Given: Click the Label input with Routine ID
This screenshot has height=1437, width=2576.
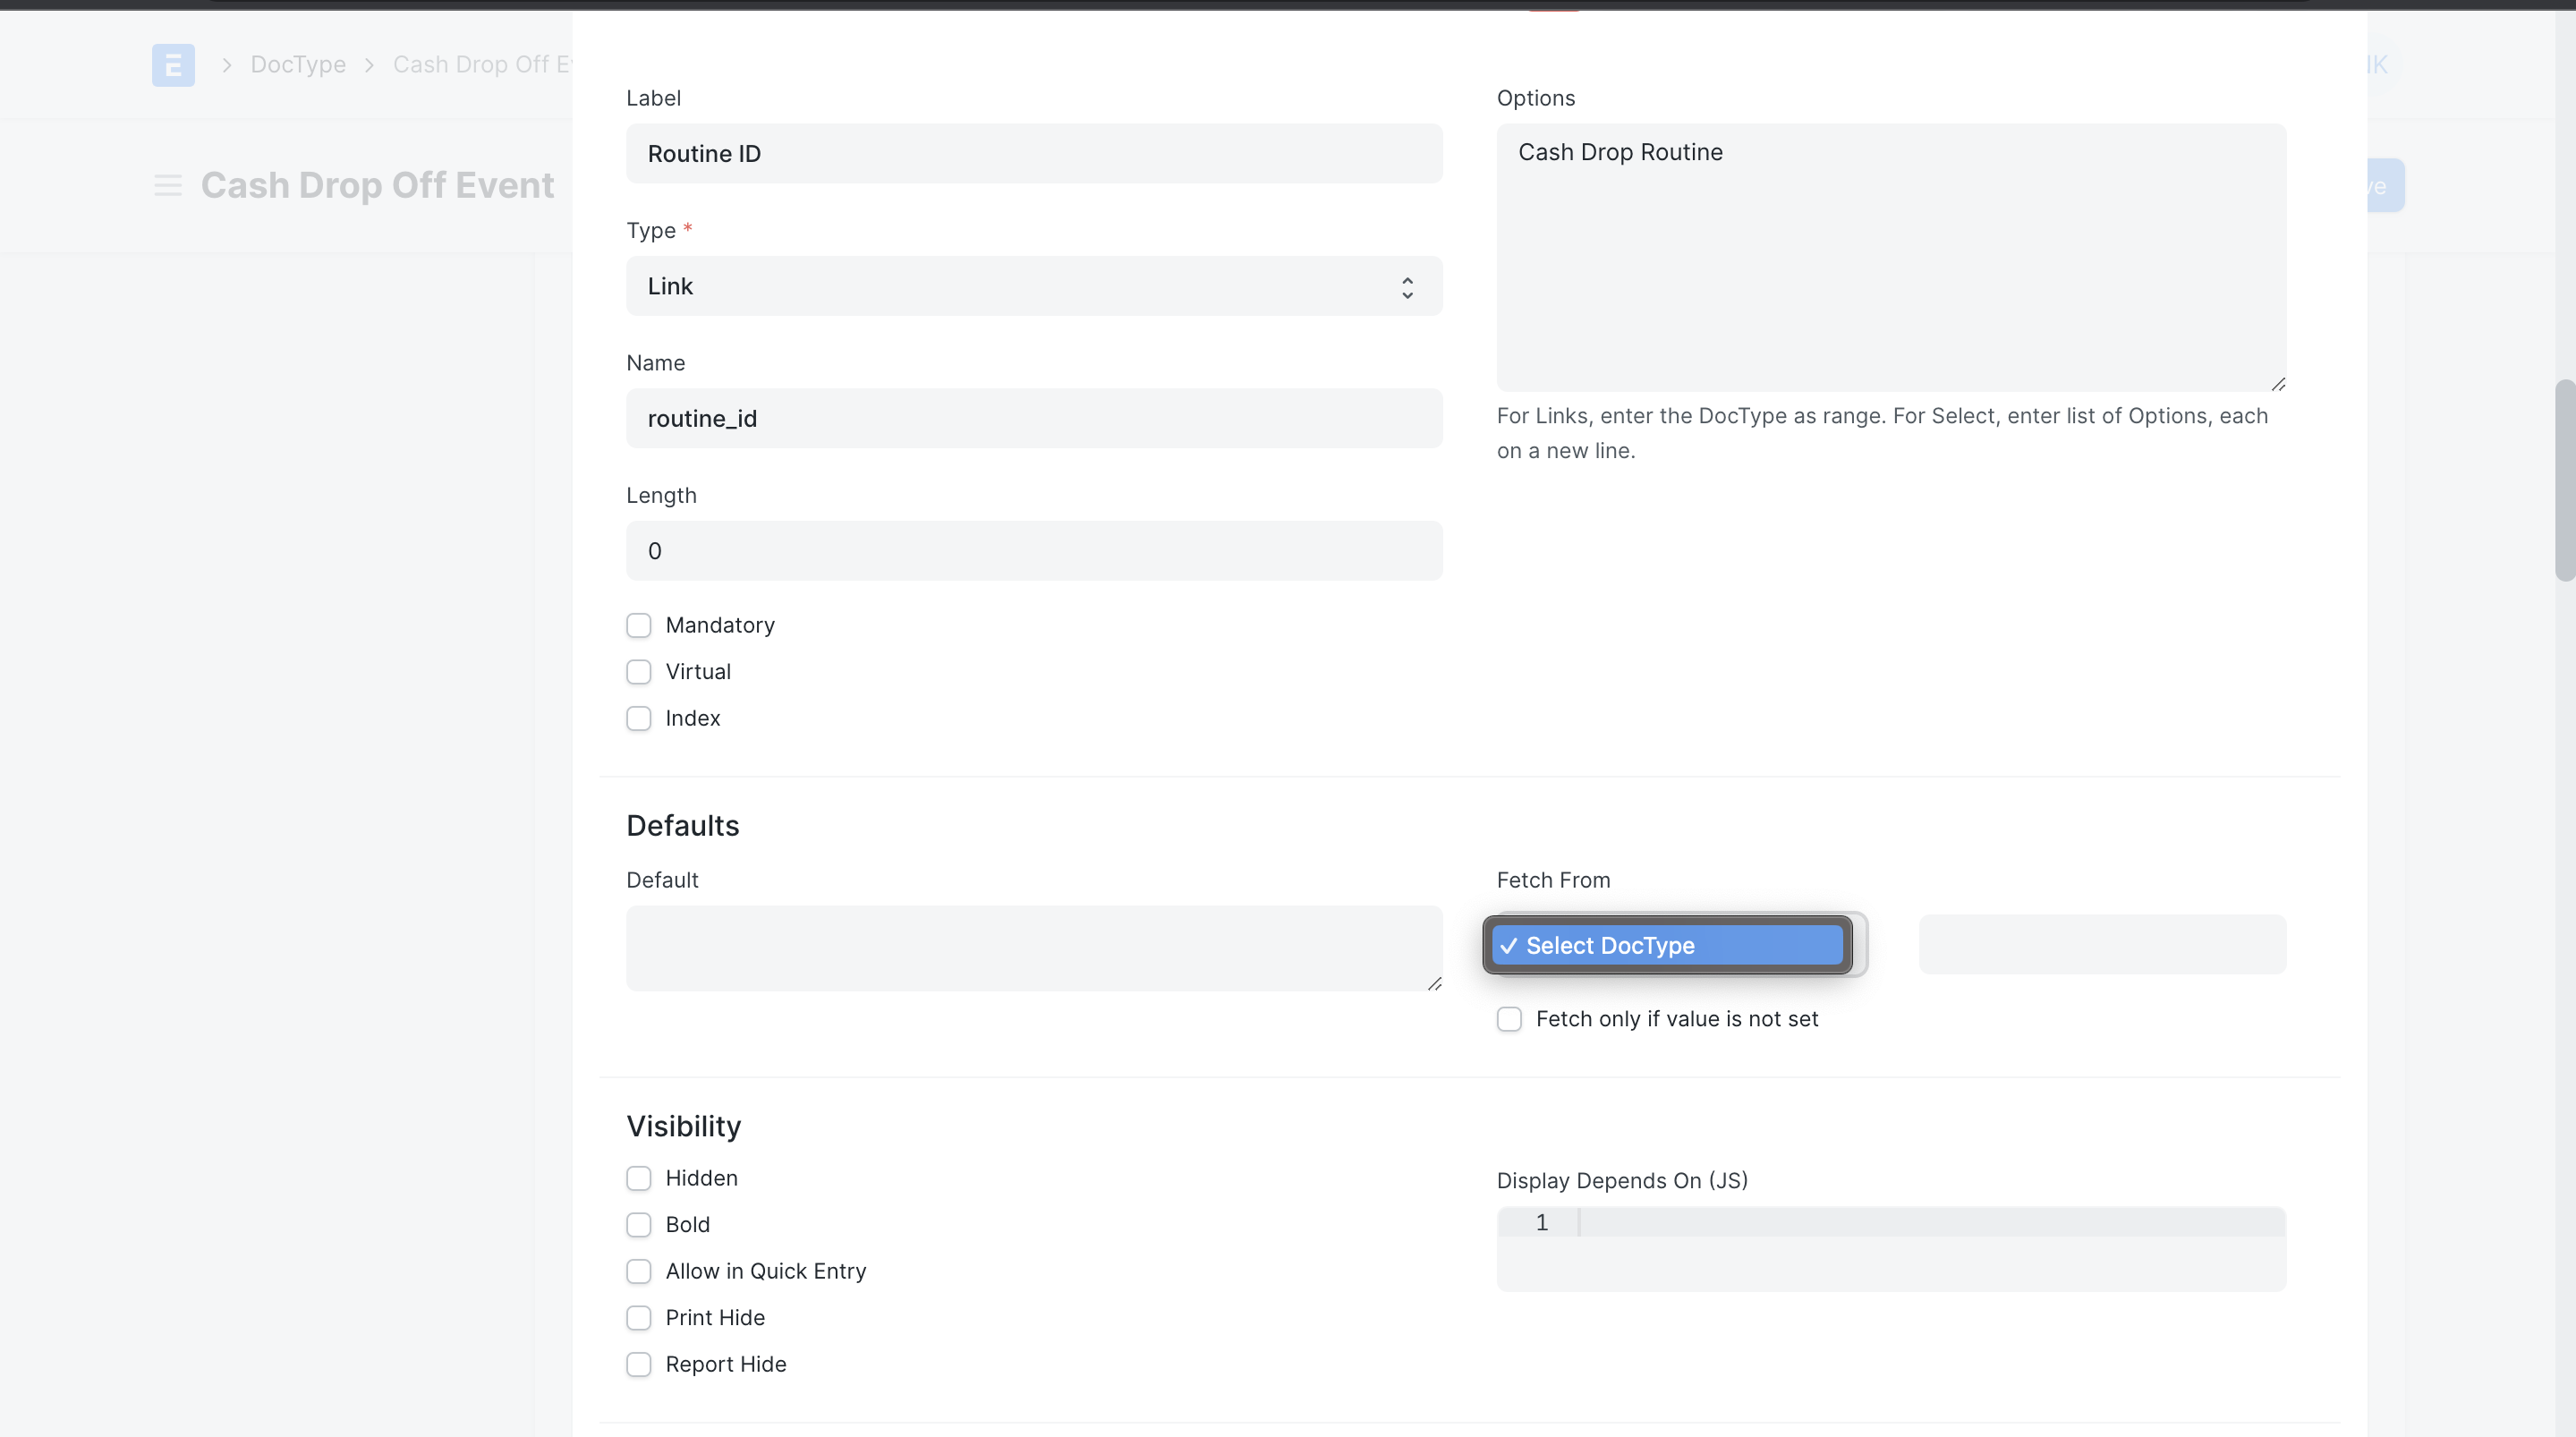Looking at the screenshot, I should (1034, 154).
